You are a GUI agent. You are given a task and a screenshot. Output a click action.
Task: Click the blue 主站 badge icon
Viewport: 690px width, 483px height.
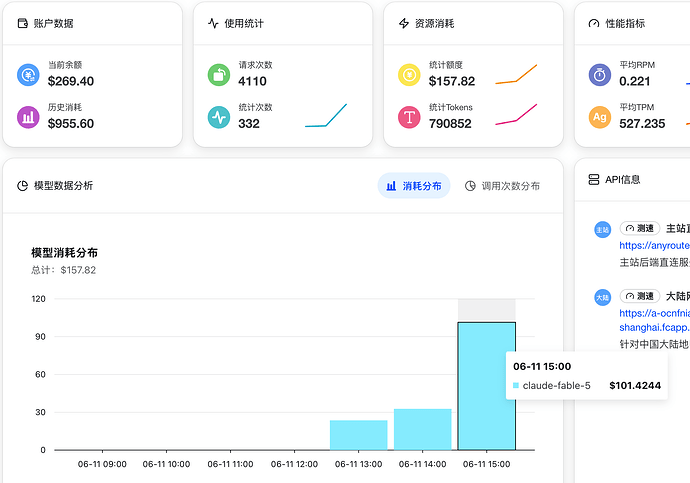pos(602,230)
